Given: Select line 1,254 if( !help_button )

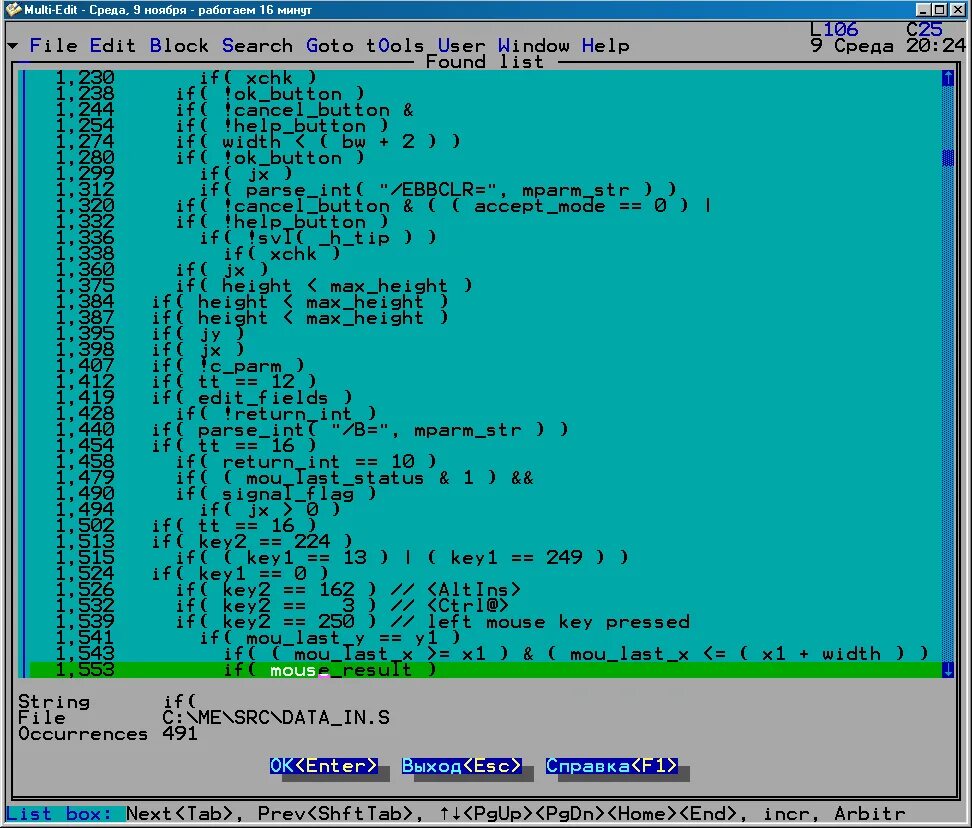Looking at the screenshot, I should pyautogui.click(x=485, y=126).
